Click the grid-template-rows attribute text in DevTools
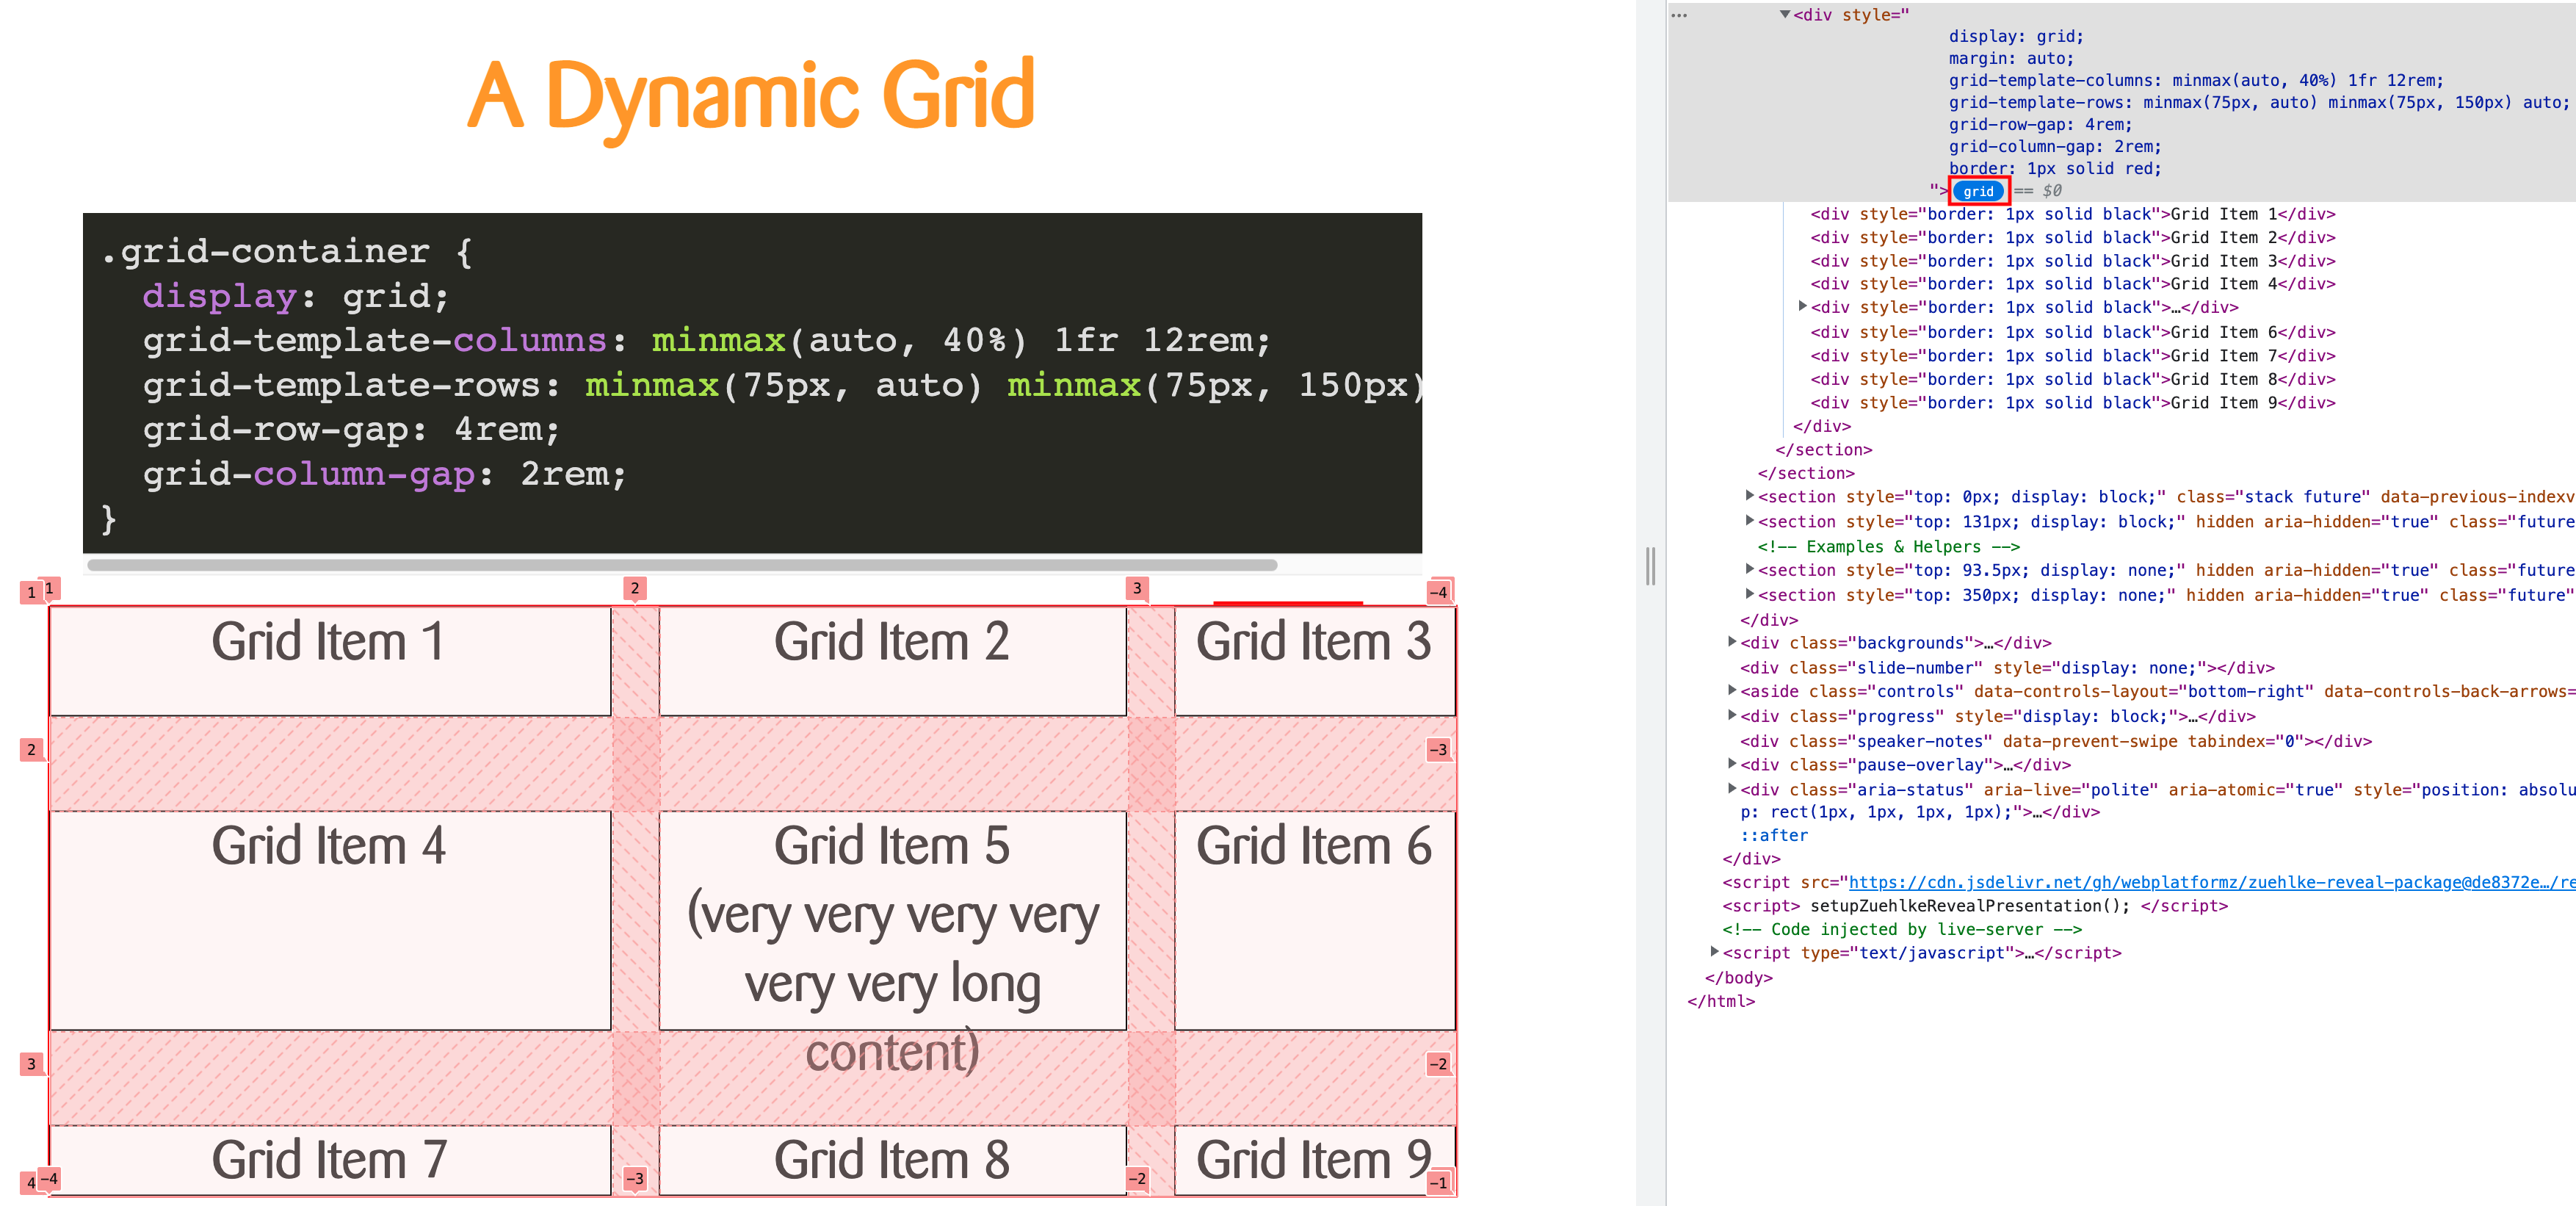The image size is (2576, 1206). [2258, 102]
